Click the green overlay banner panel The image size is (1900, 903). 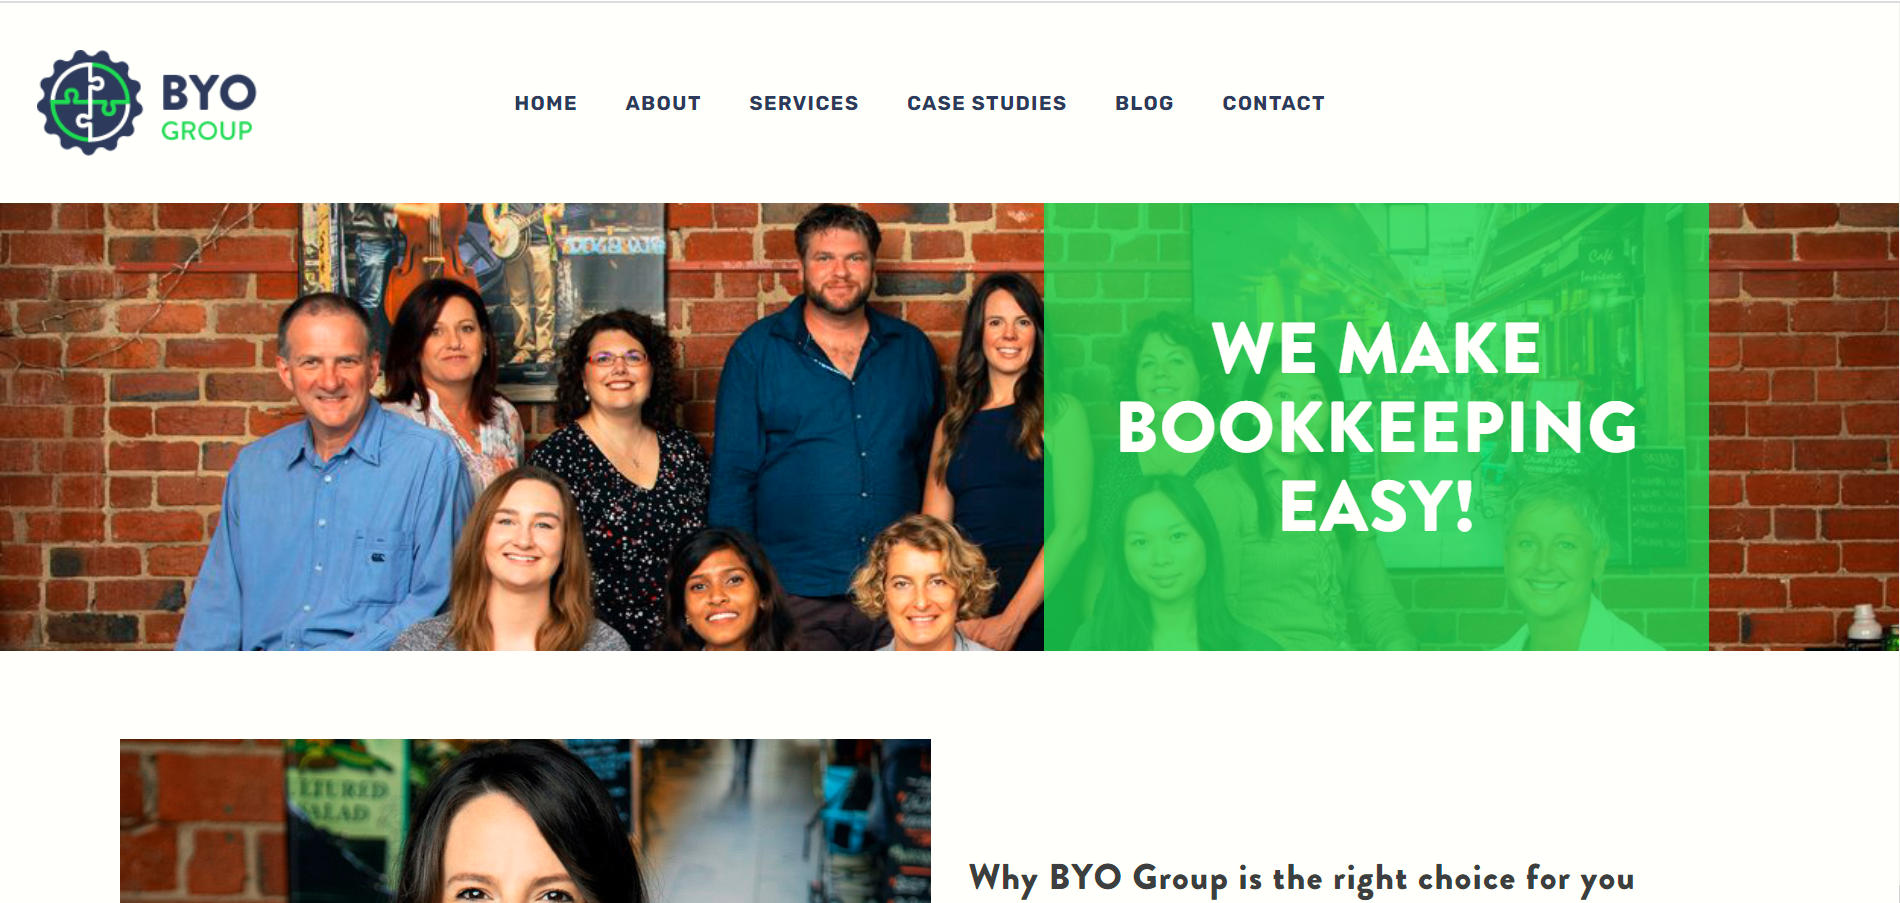pyautogui.click(x=1376, y=427)
